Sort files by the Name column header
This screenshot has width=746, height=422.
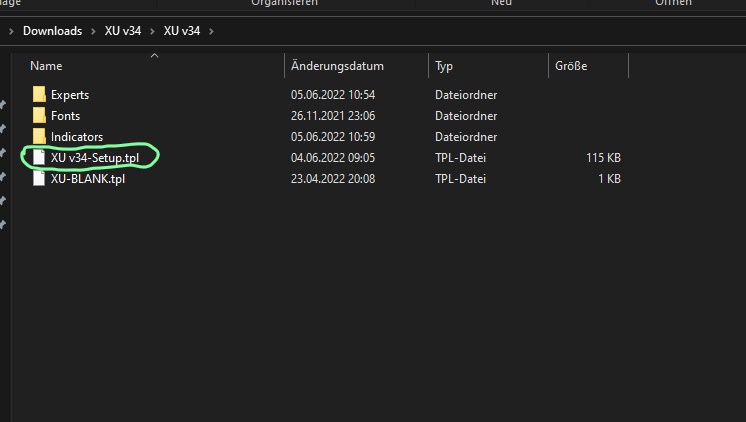47,66
